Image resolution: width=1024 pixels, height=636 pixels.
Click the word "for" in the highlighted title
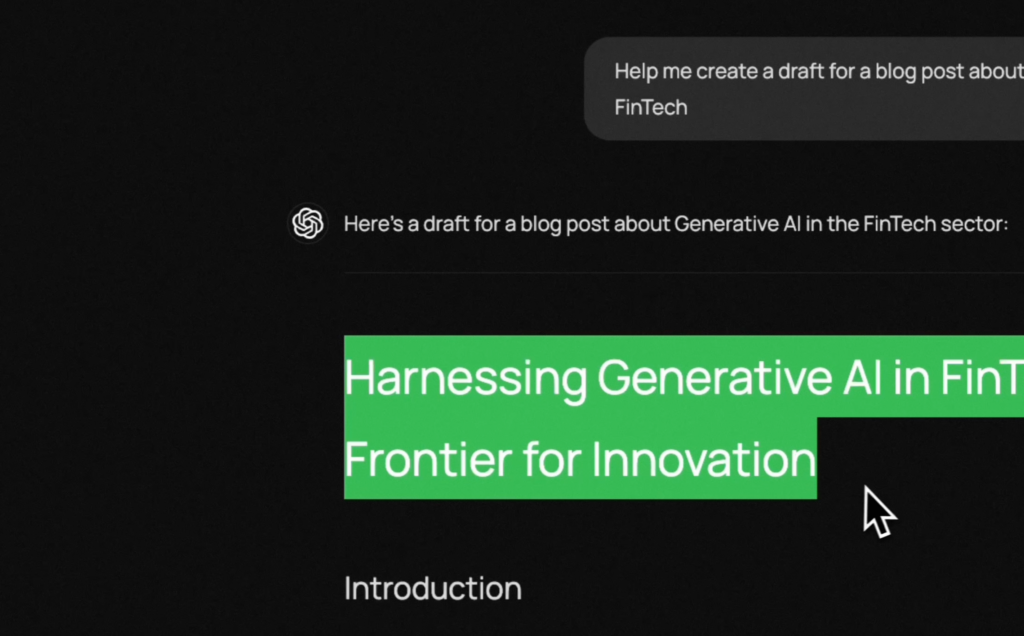[x=553, y=460]
